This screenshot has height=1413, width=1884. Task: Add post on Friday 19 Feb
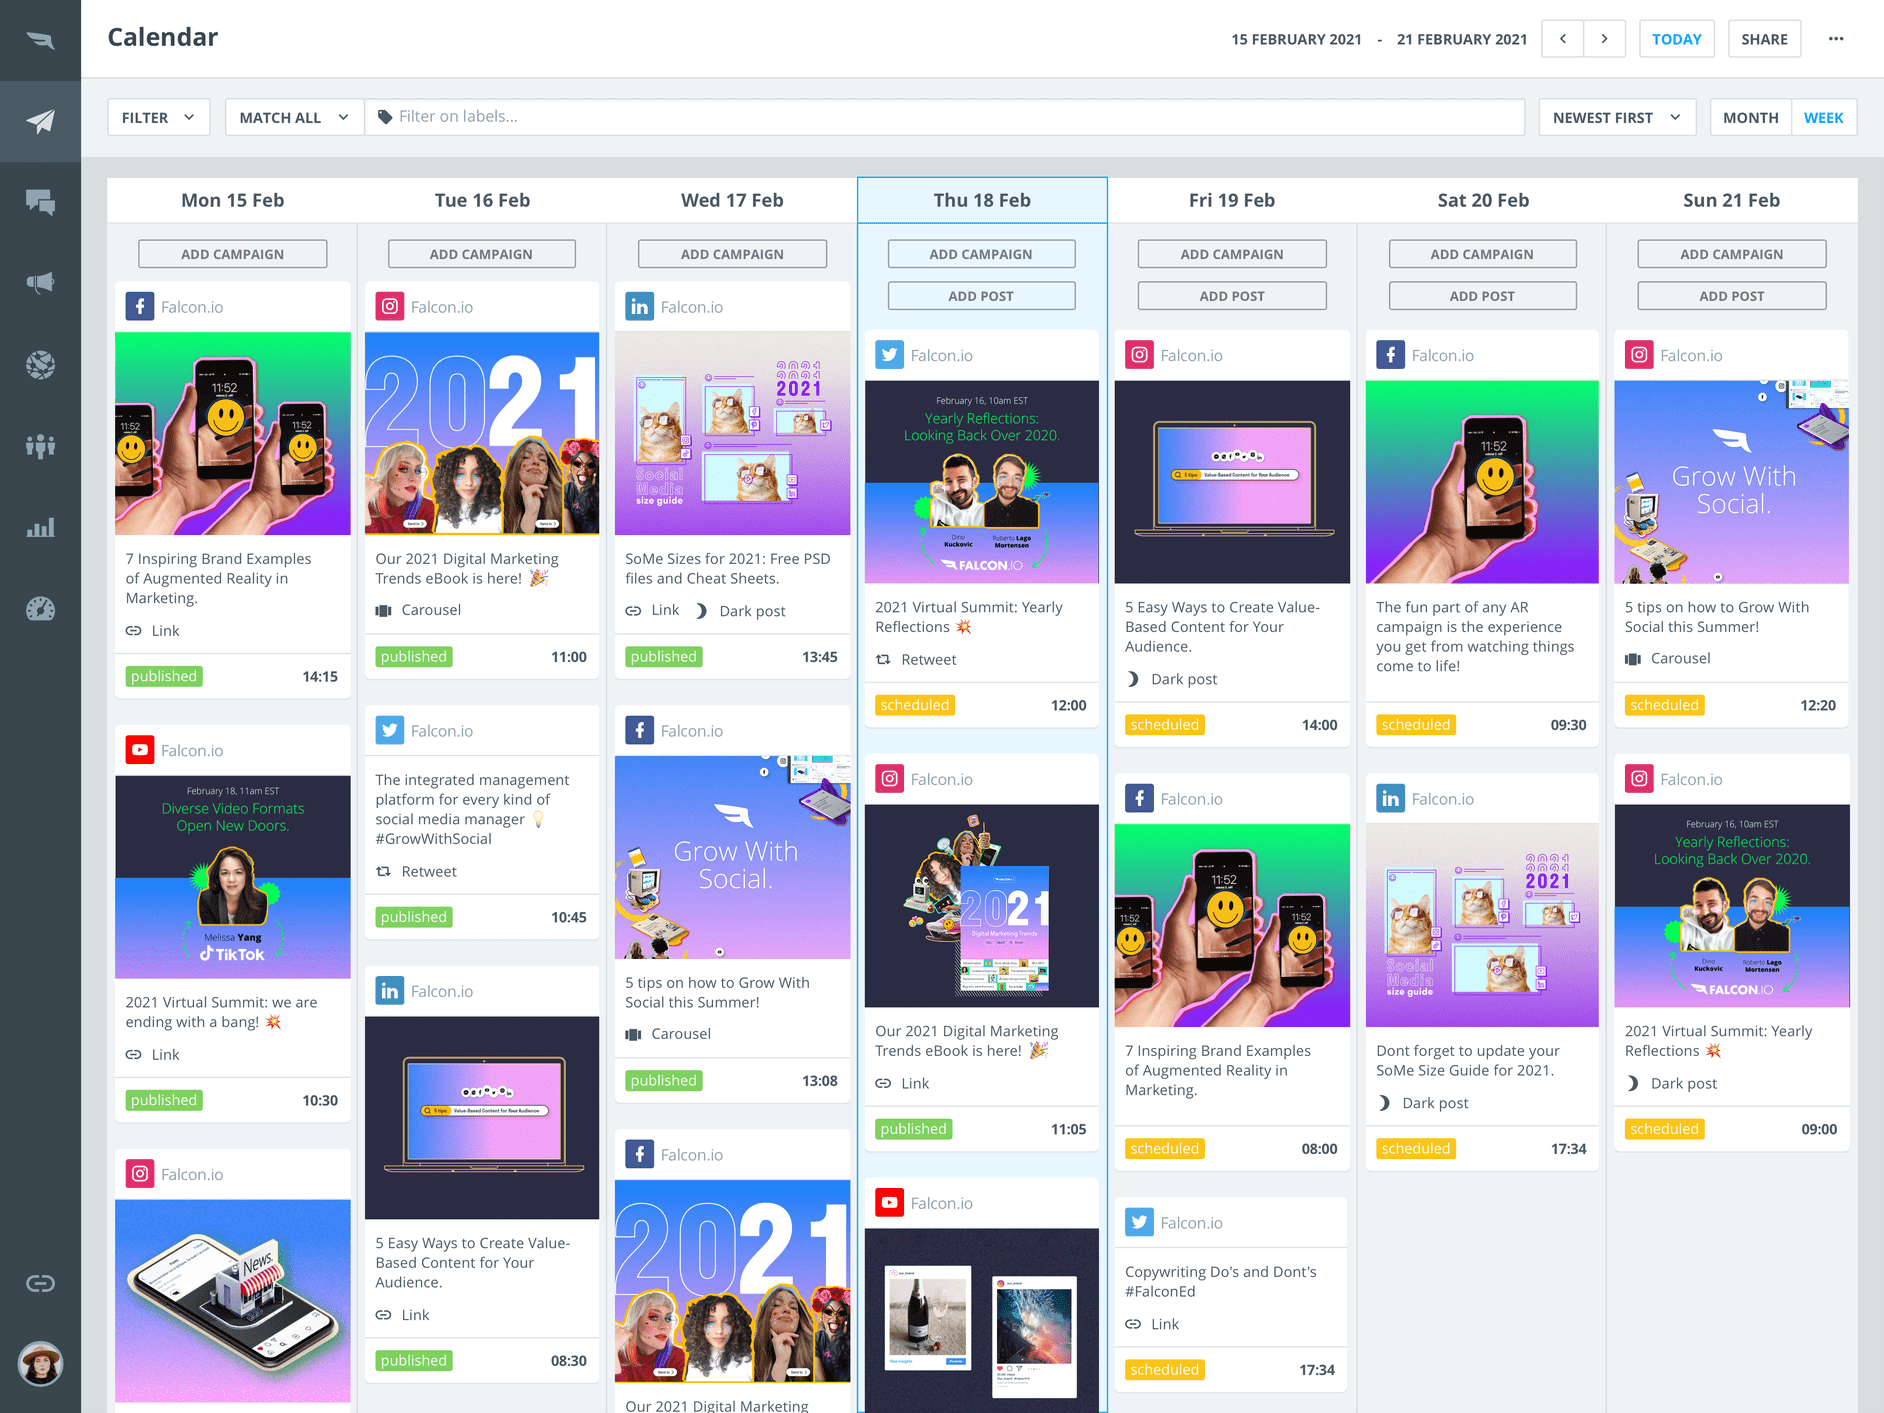click(1232, 296)
